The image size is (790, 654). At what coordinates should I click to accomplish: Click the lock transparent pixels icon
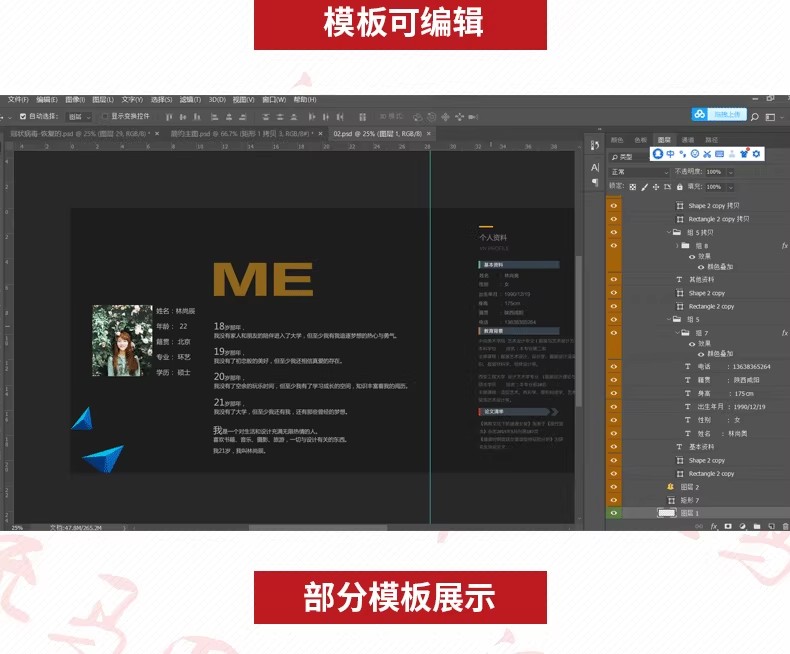click(633, 187)
